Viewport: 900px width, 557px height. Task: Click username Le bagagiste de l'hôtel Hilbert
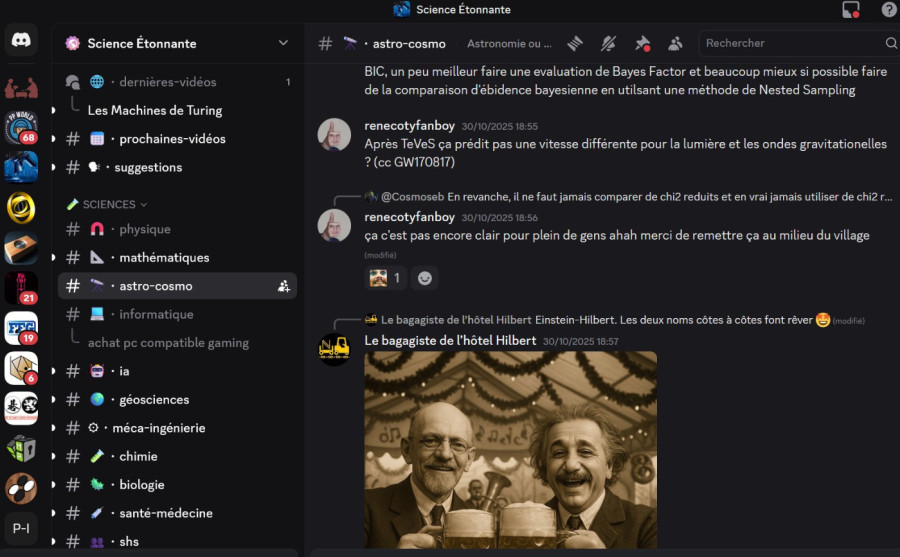[x=450, y=341]
